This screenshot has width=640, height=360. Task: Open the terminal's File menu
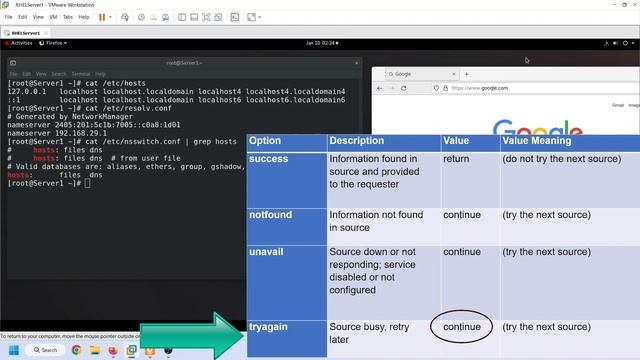[13, 74]
